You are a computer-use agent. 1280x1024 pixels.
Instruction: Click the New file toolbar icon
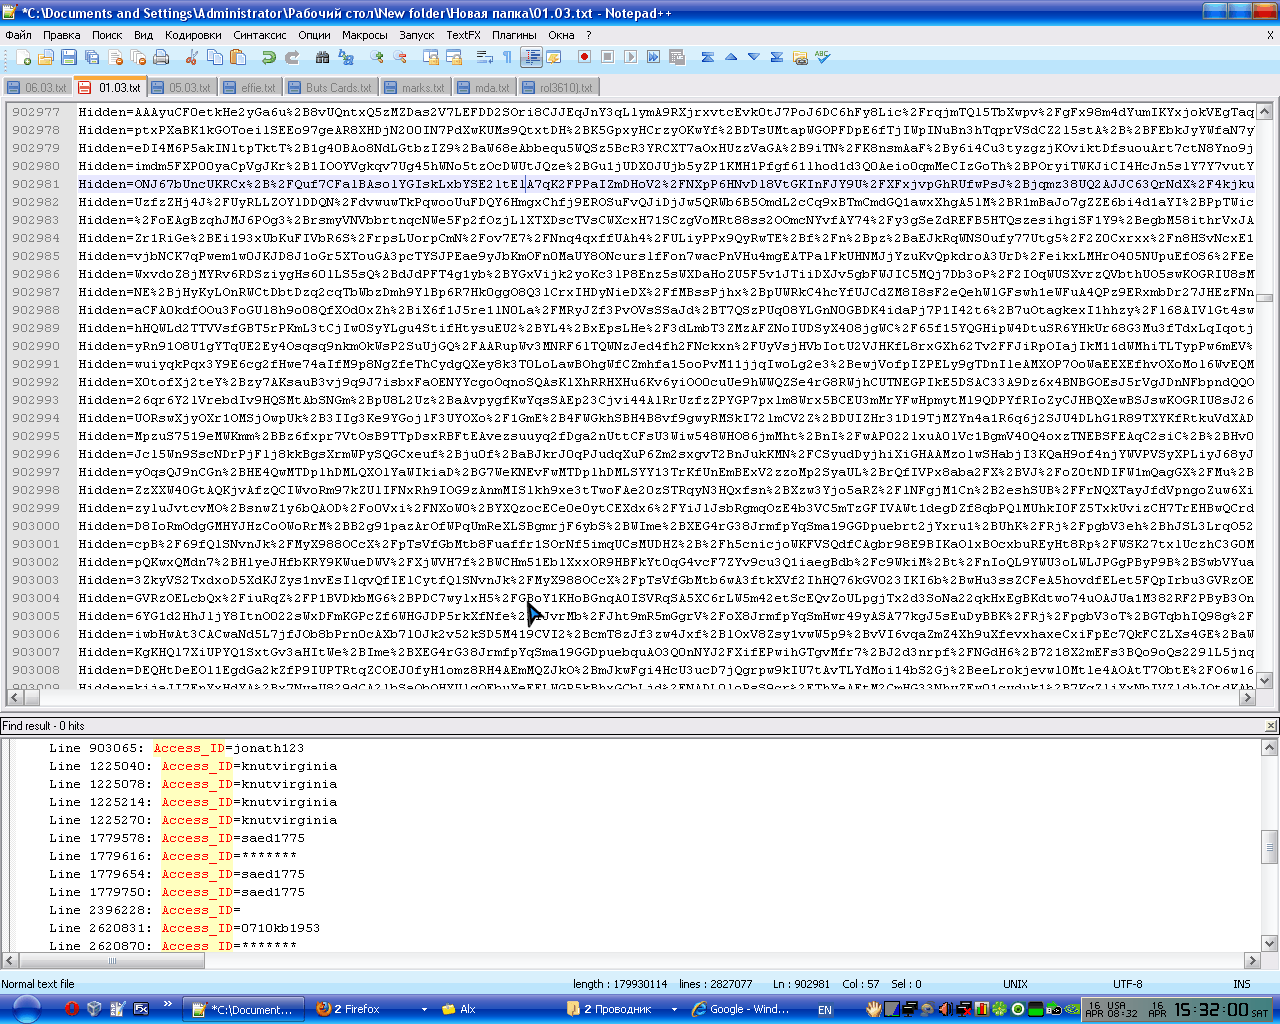point(23,57)
